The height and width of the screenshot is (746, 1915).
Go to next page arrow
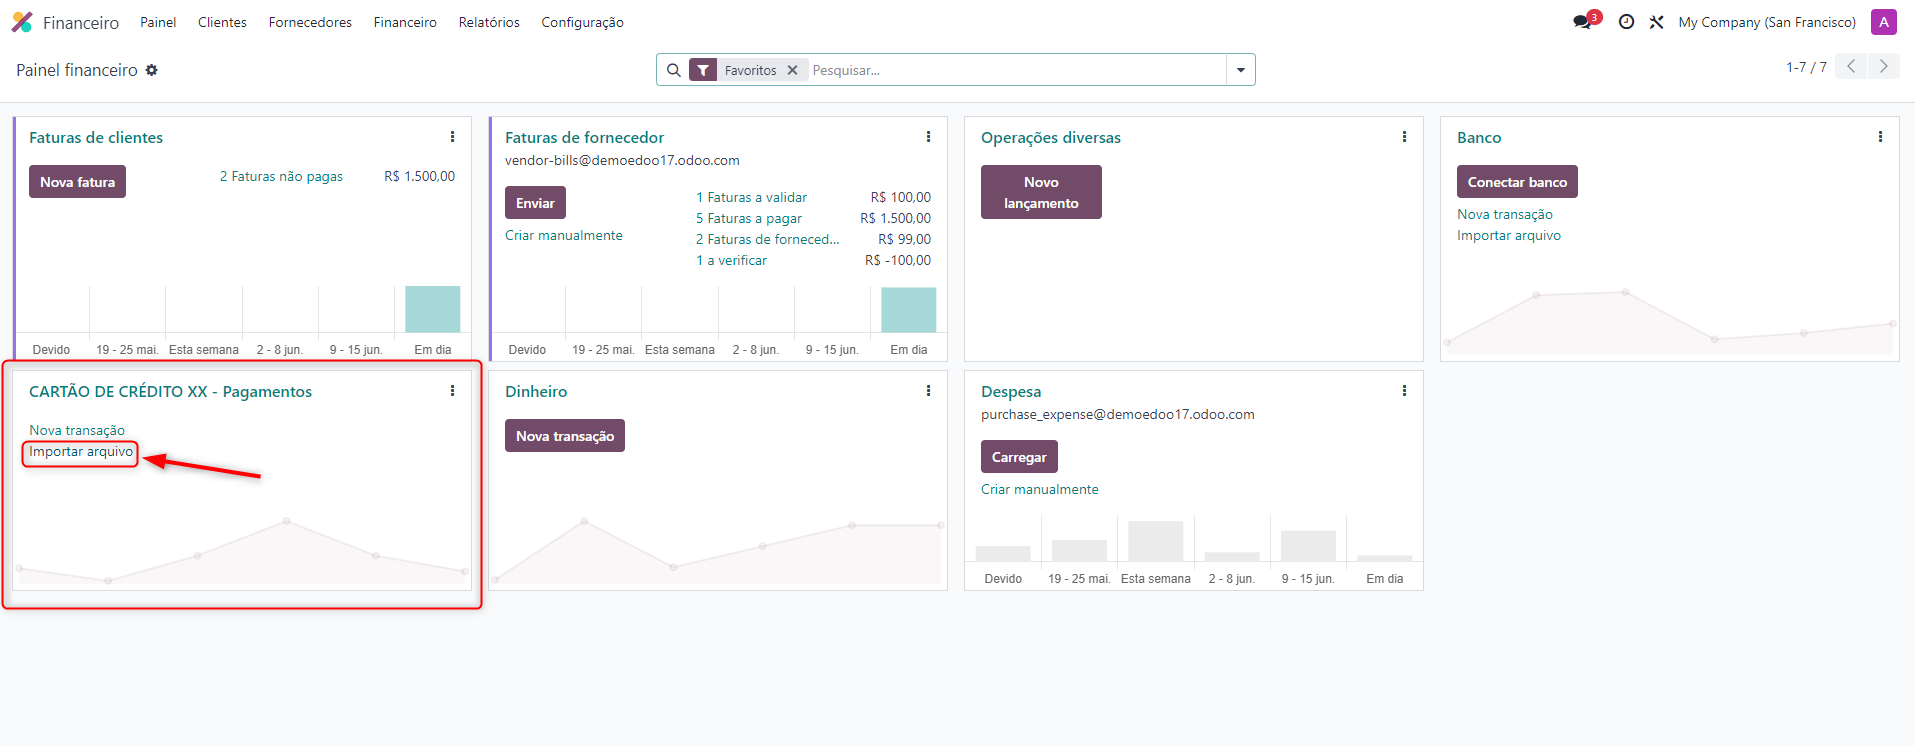(1883, 66)
